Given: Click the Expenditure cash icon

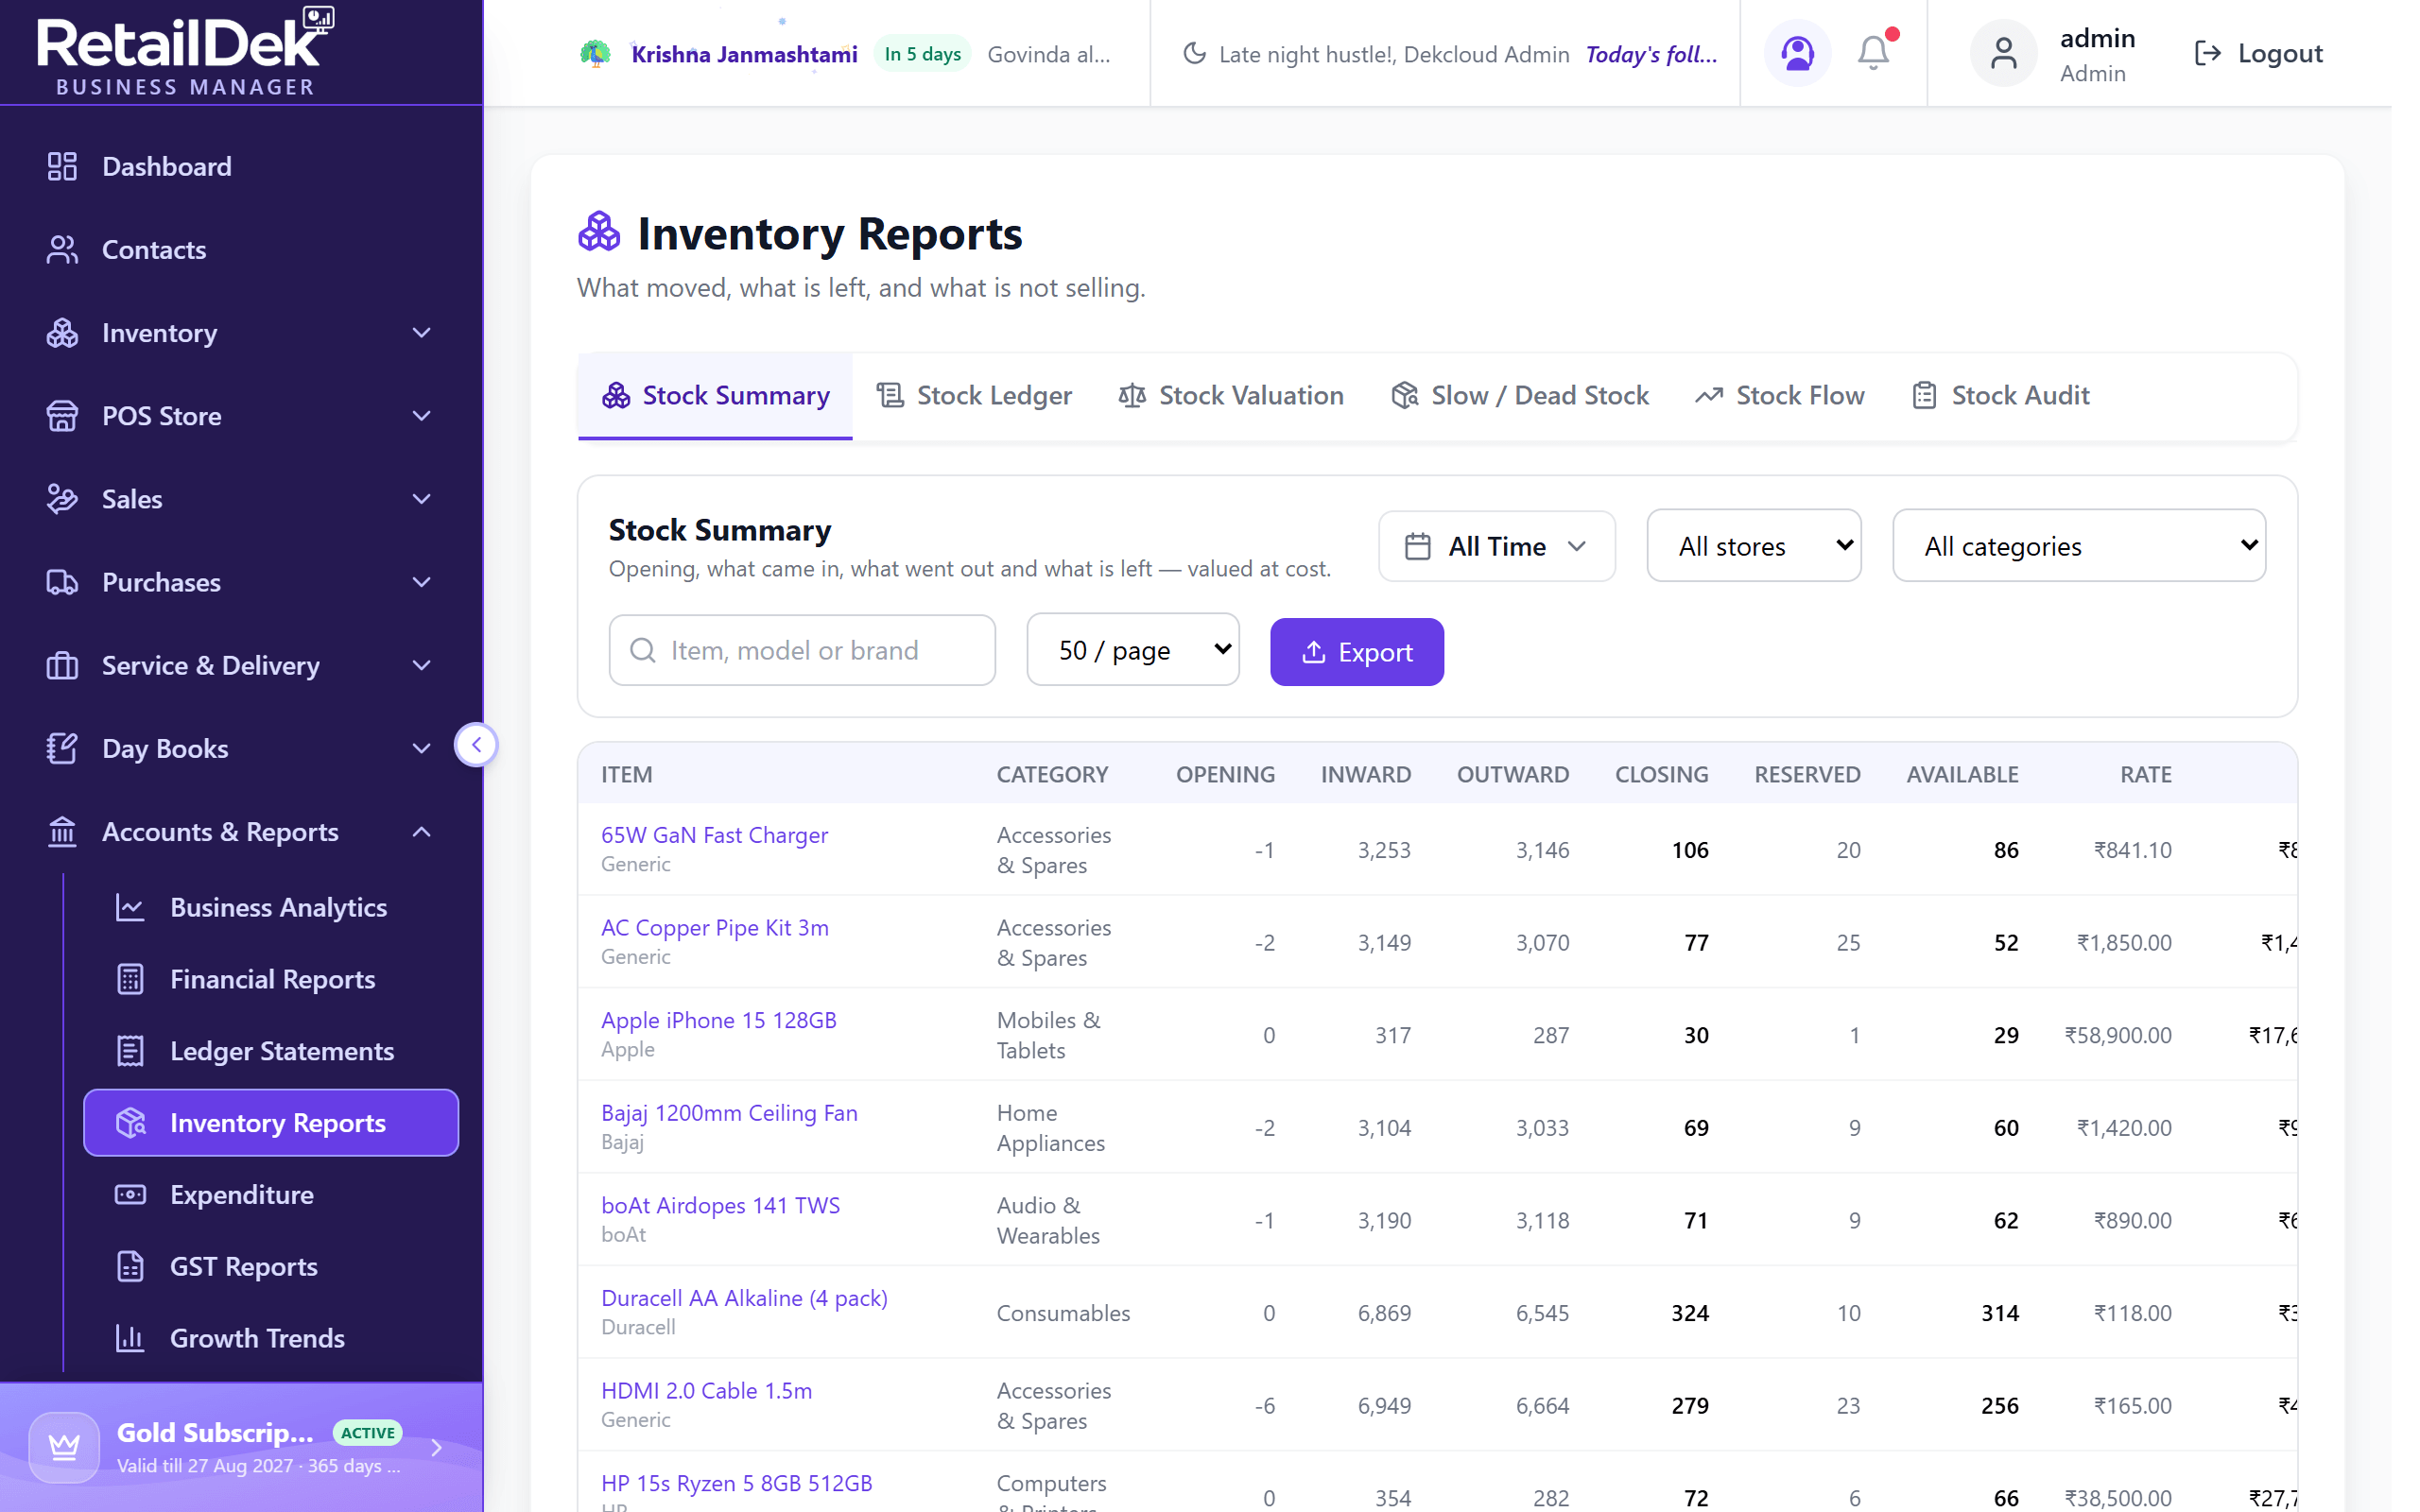Looking at the screenshot, I should 130,1195.
